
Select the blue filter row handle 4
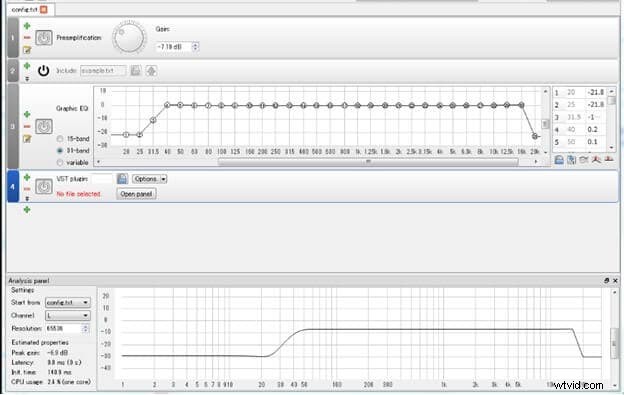coord(13,187)
